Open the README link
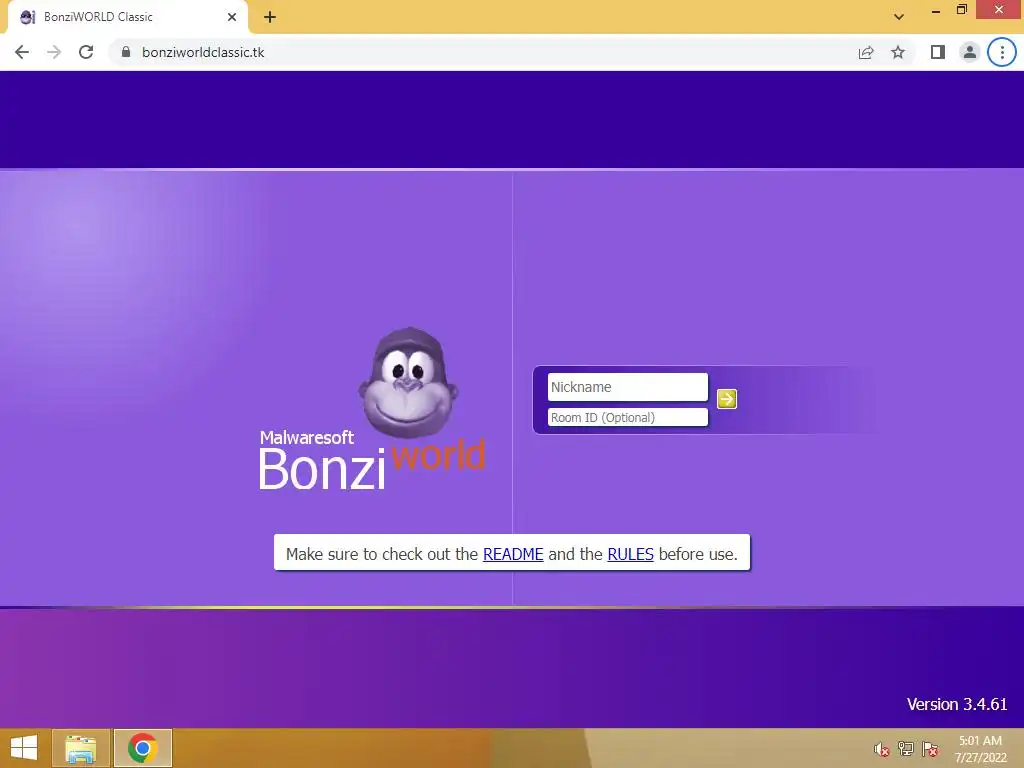The height and width of the screenshot is (768, 1024). (x=513, y=554)
